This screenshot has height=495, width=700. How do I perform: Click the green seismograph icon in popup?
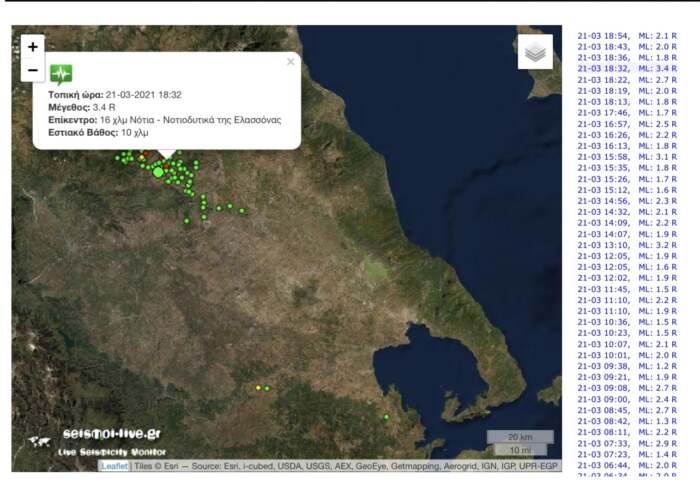click(62, 74)
